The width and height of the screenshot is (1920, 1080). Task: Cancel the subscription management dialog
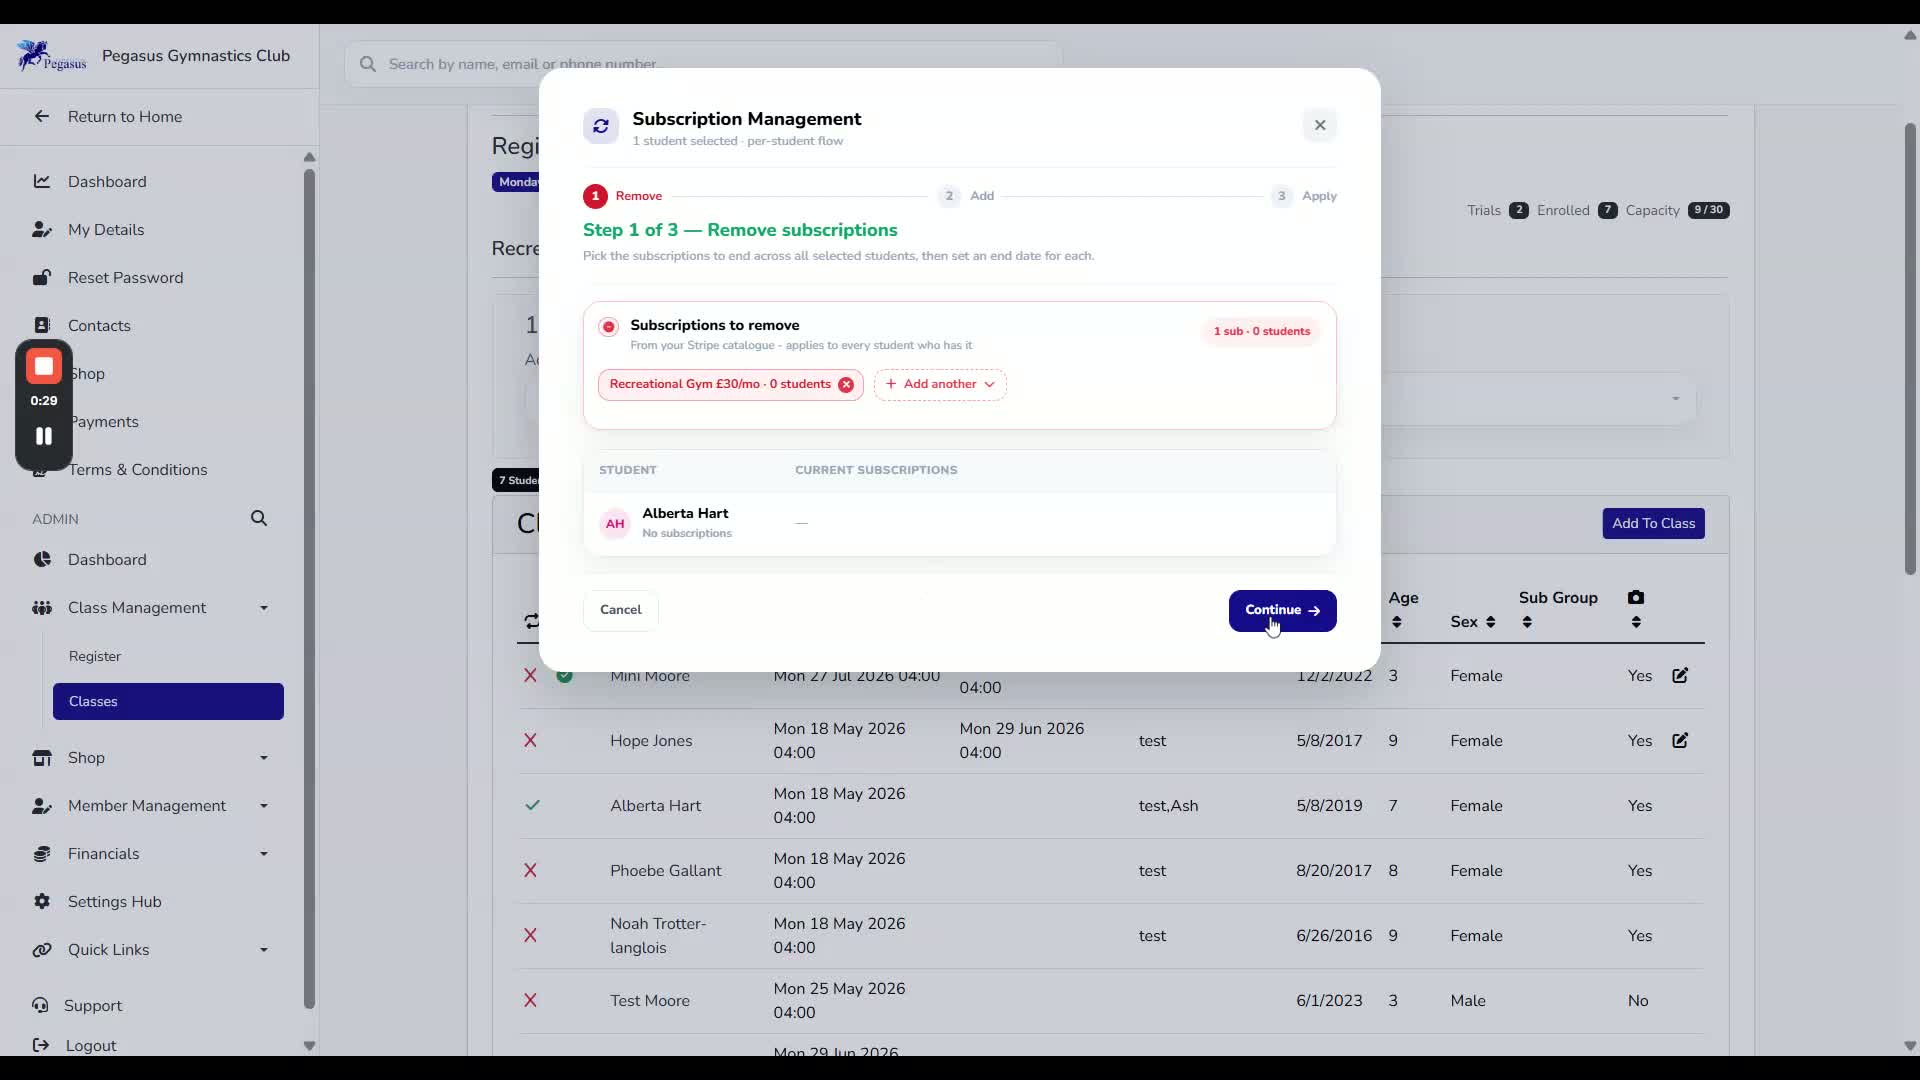point(620,610)
